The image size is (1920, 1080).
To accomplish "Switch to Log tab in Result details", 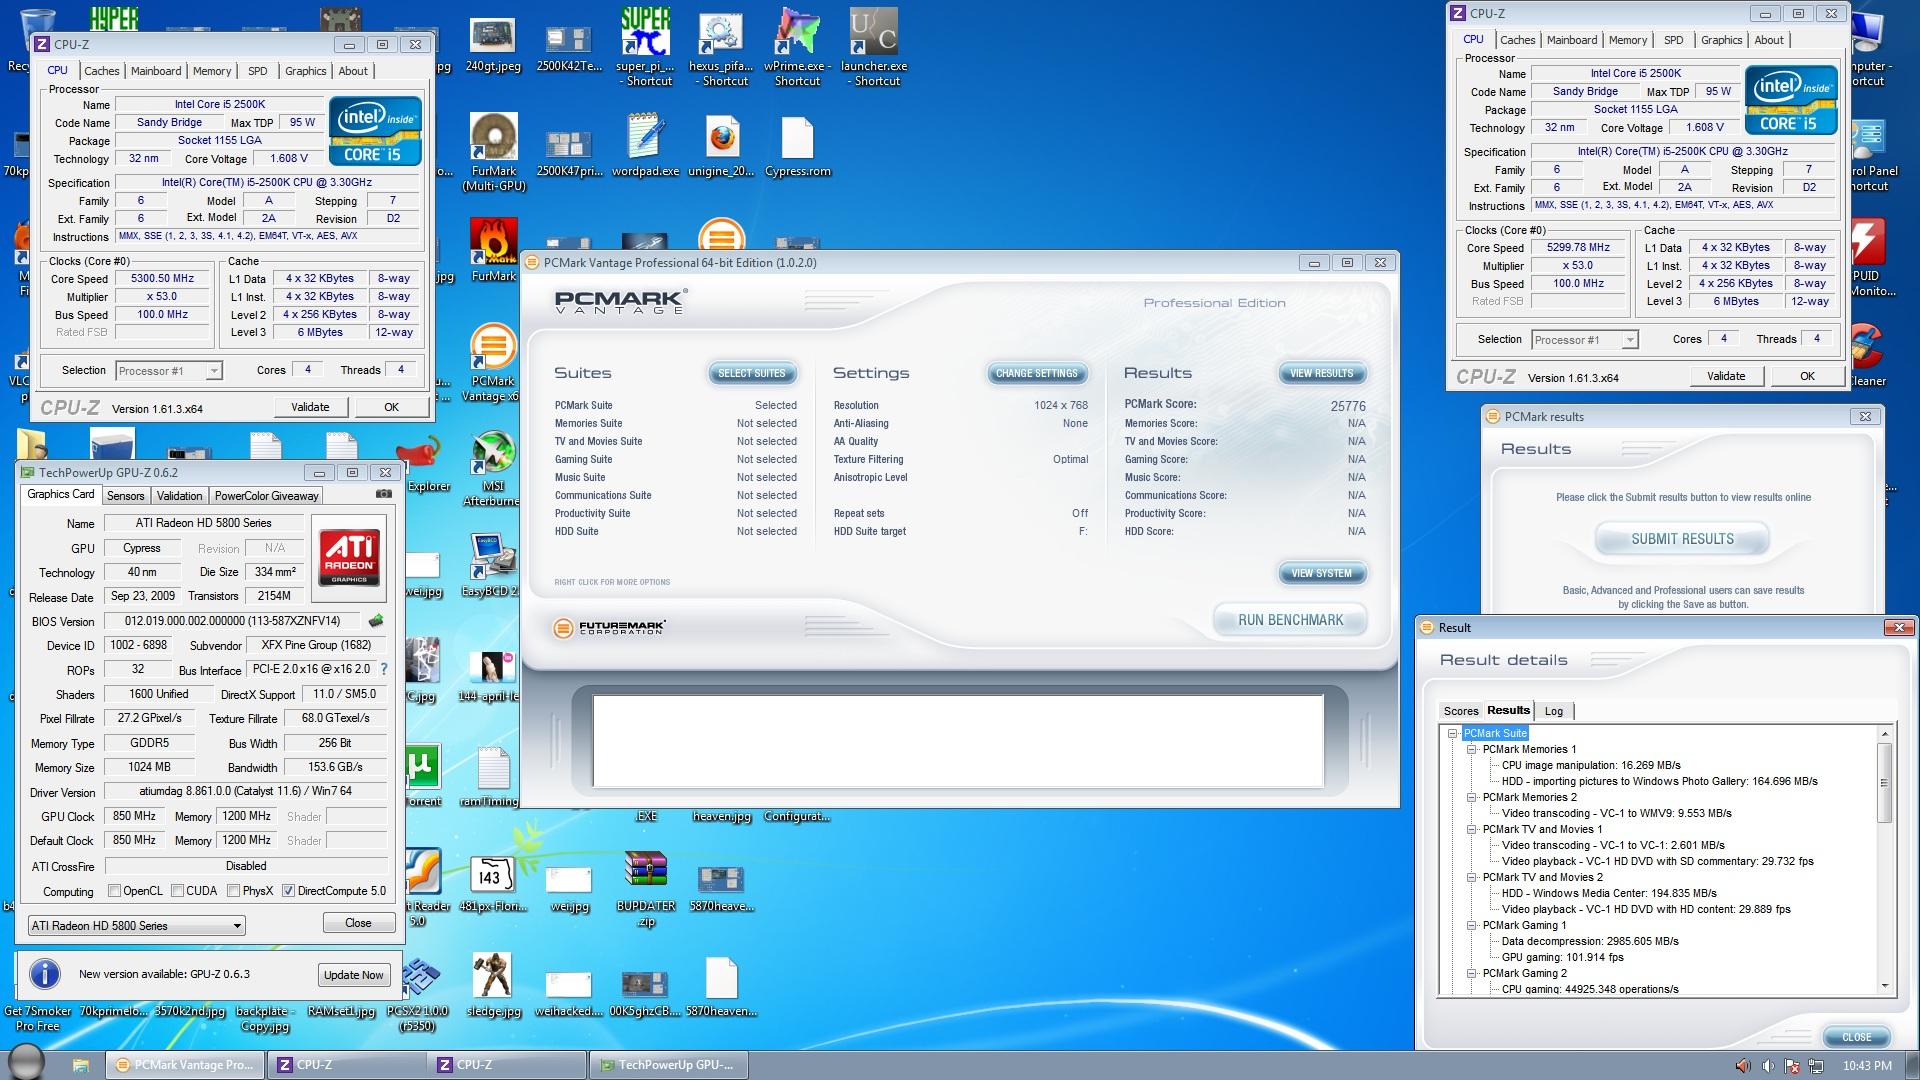I will coord(1553,711).
